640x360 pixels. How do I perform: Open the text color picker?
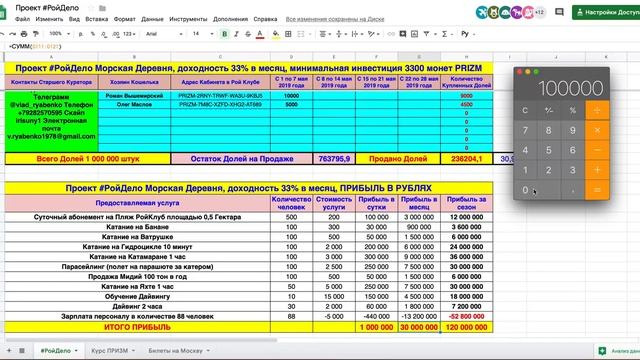(x=260, y=34)
